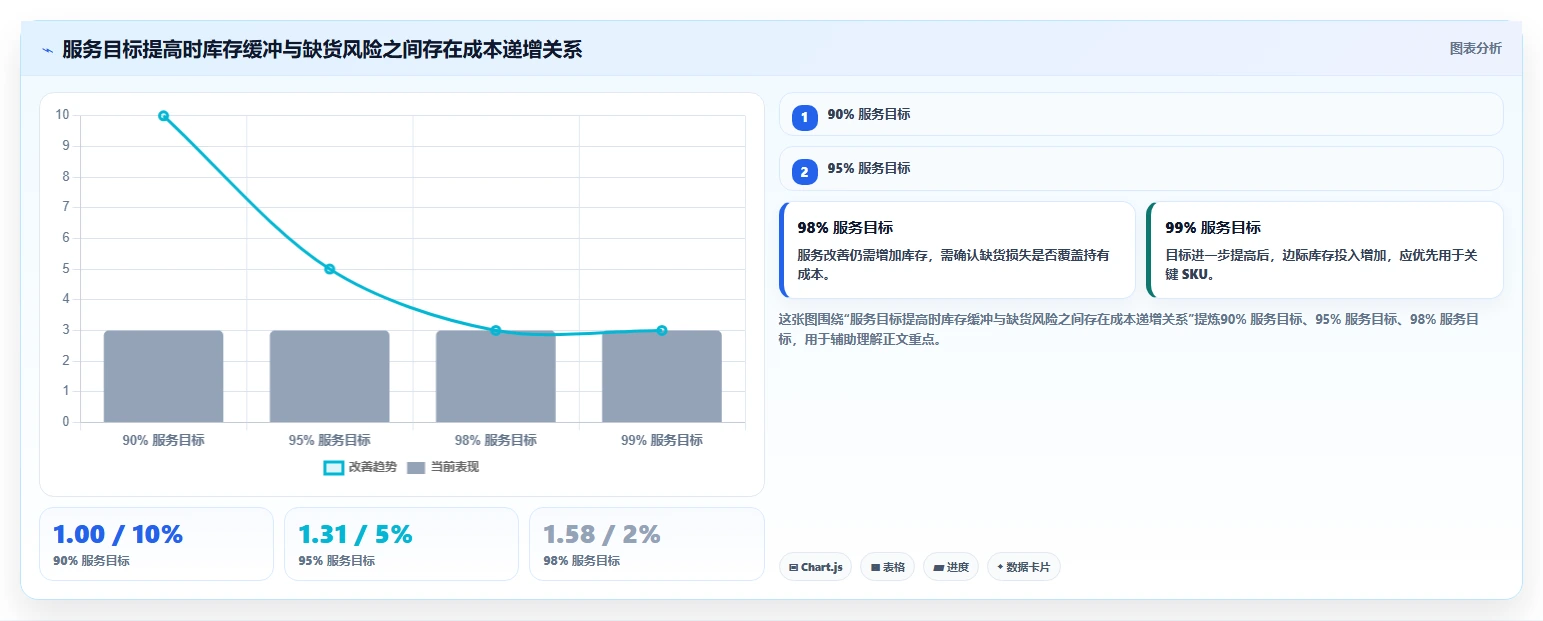The width and height of the screenshot is (1543, 621).
Task: Click the gray bar for 98% 服务目标
Action: [495, 376]
